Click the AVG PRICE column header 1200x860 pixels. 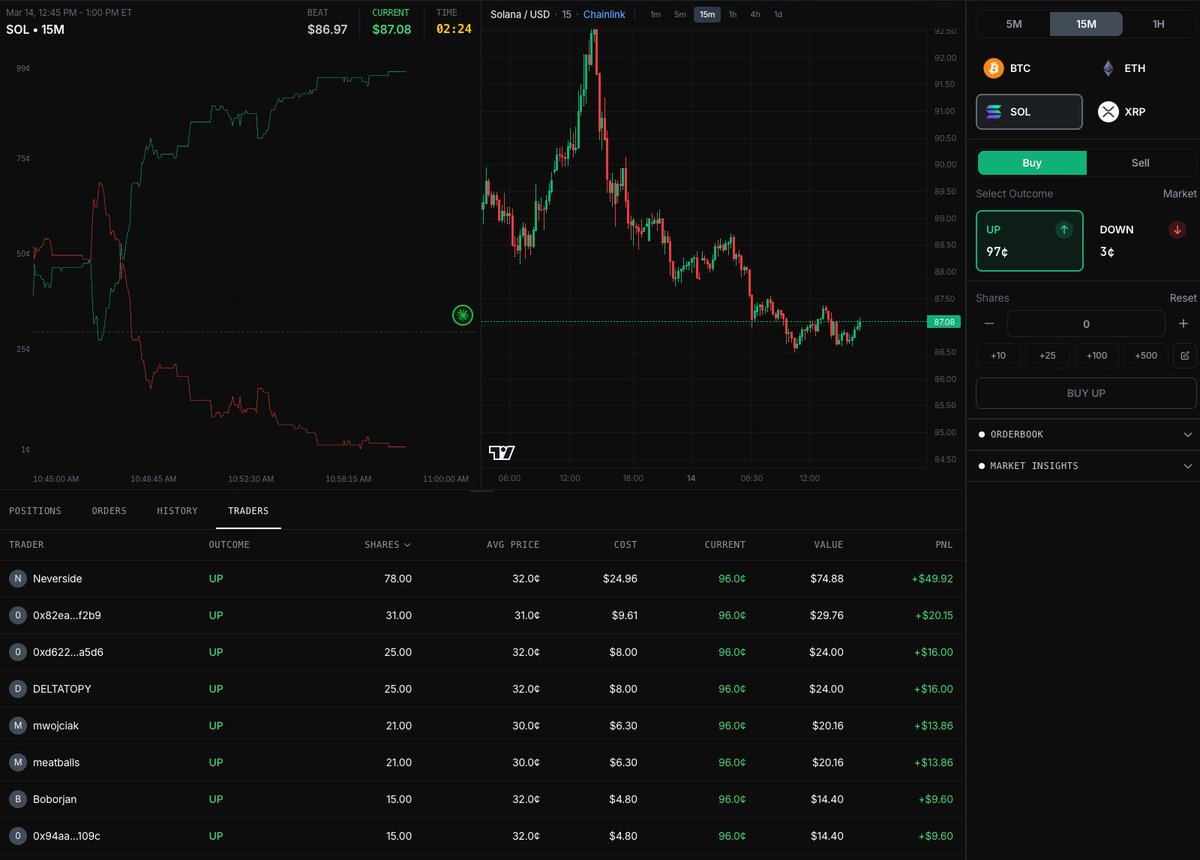511,545
